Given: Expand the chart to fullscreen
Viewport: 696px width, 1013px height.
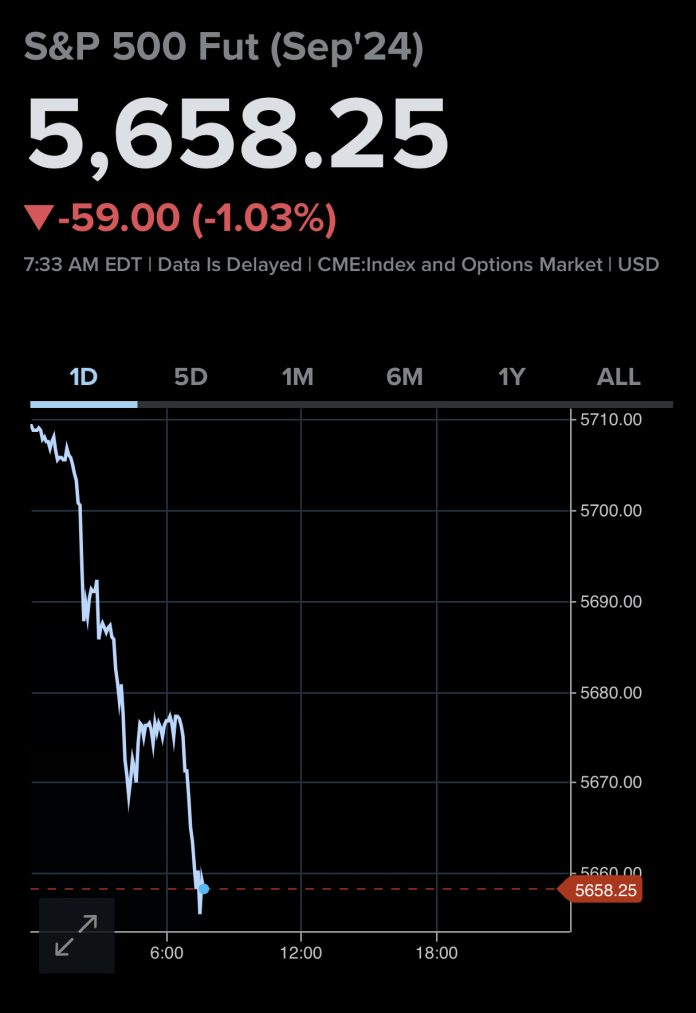Looking at the screenshot, I should (x=76, y=935).
